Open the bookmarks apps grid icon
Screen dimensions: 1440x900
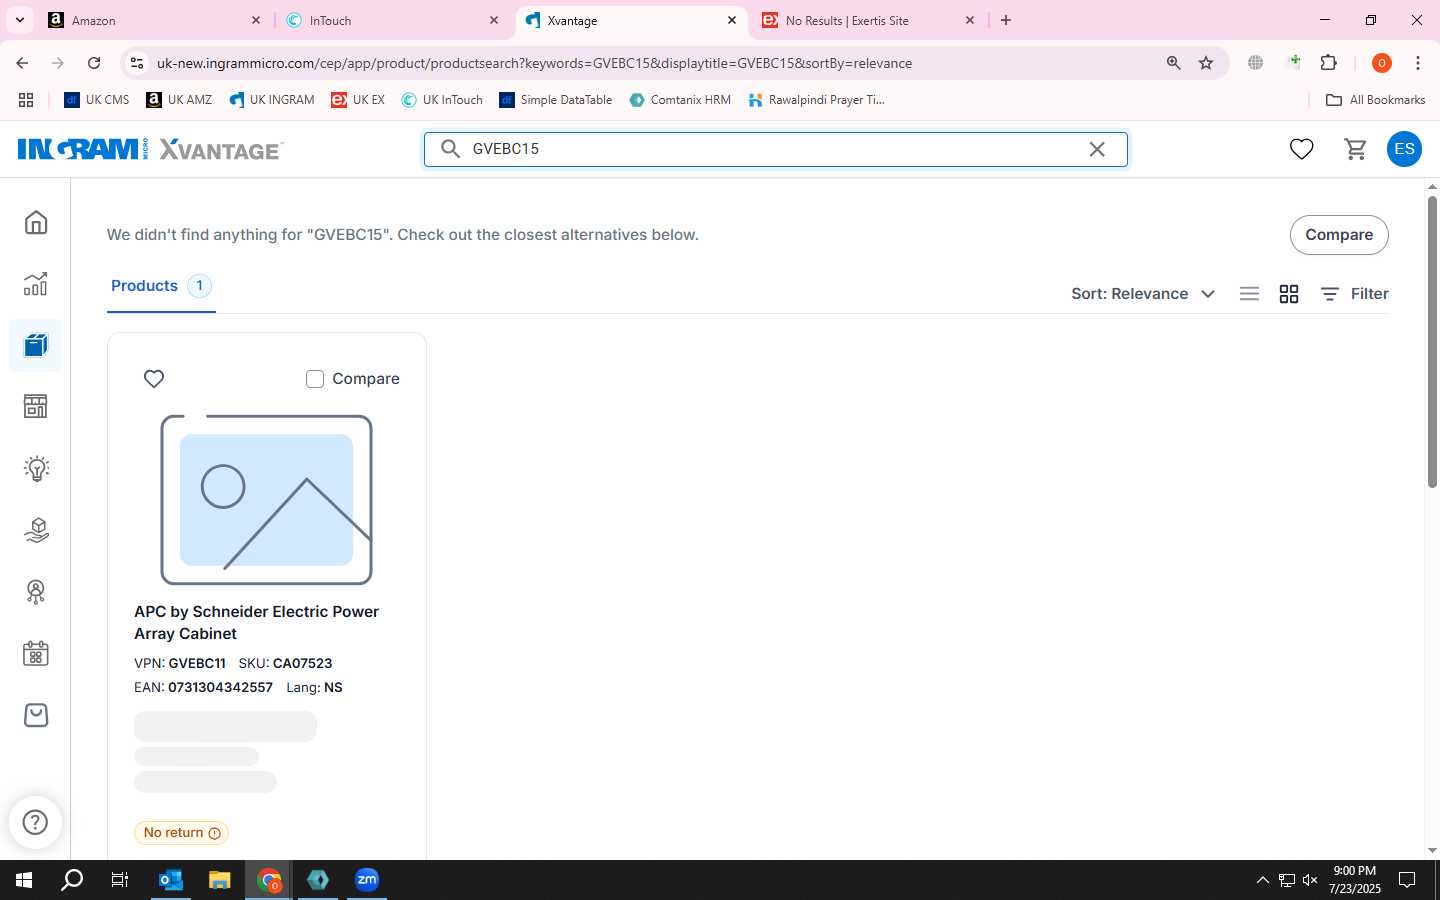tap(26, 100)
